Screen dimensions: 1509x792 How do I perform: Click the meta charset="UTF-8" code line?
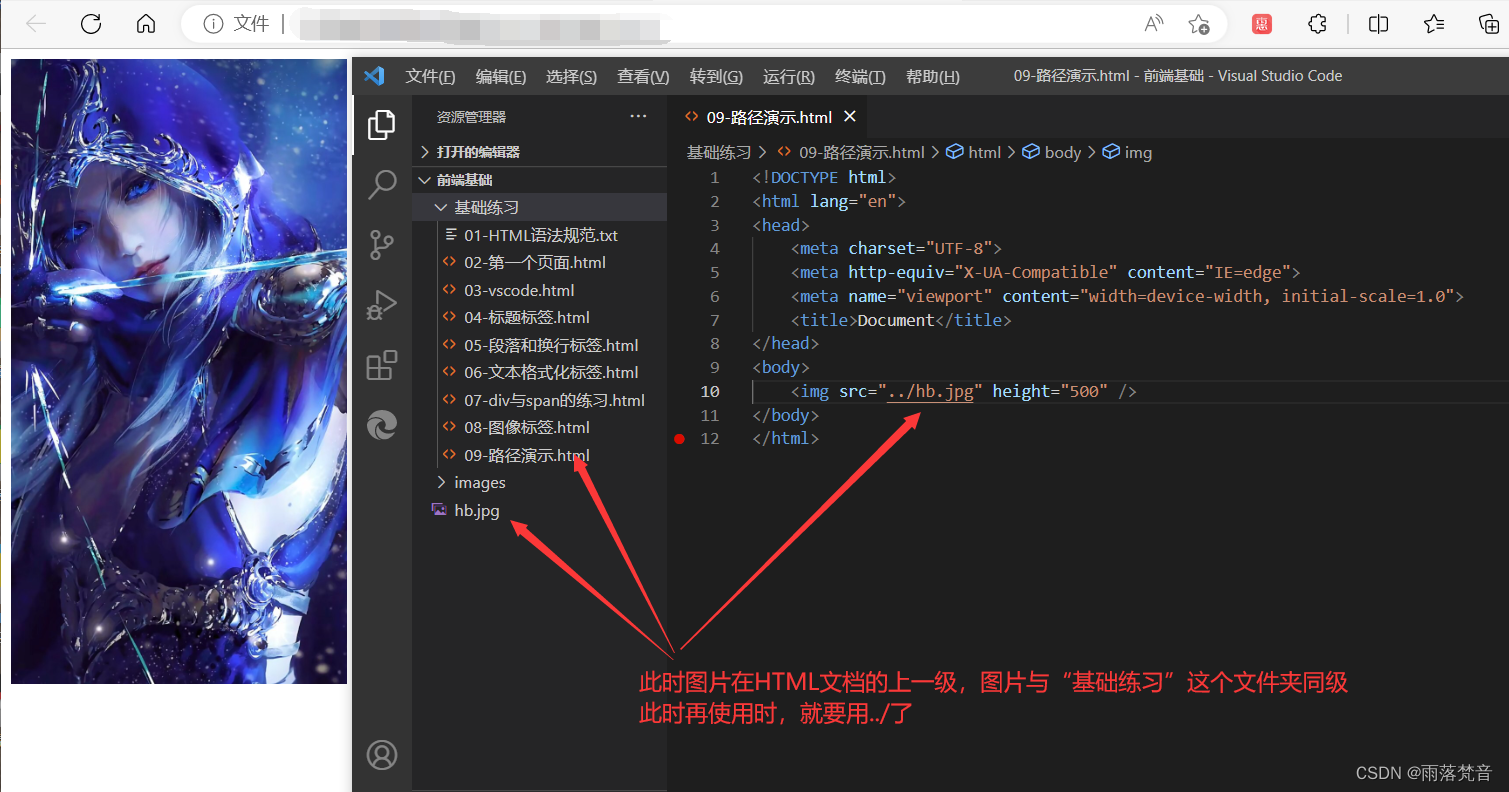coord(896,249)
